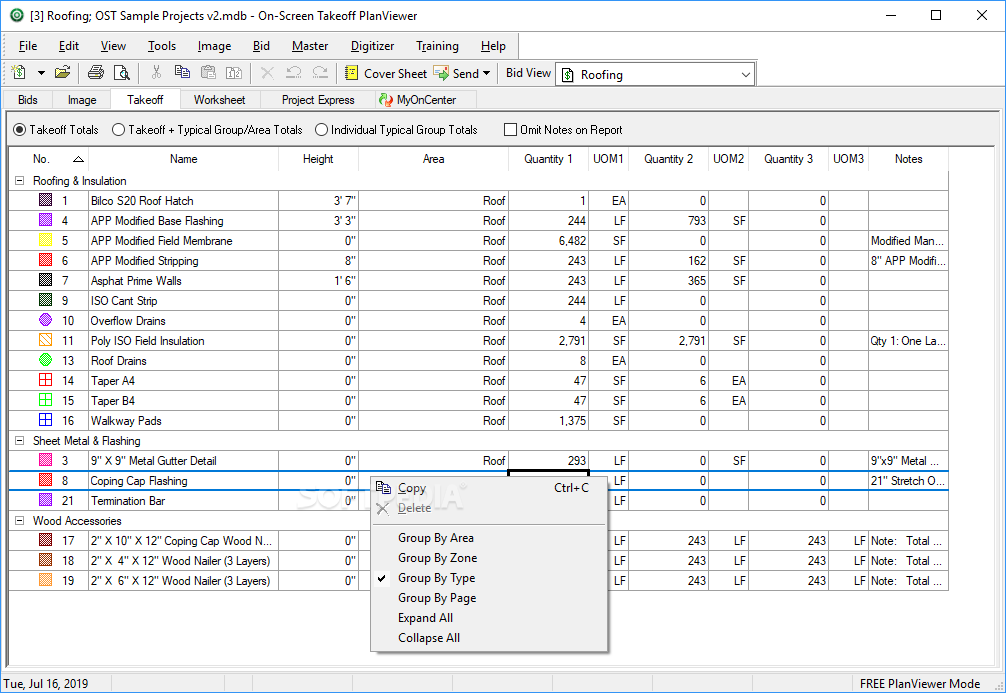This screenshot has width=1006, height=693.
Task: Open the Project Express tab
Action: [318, 99]
